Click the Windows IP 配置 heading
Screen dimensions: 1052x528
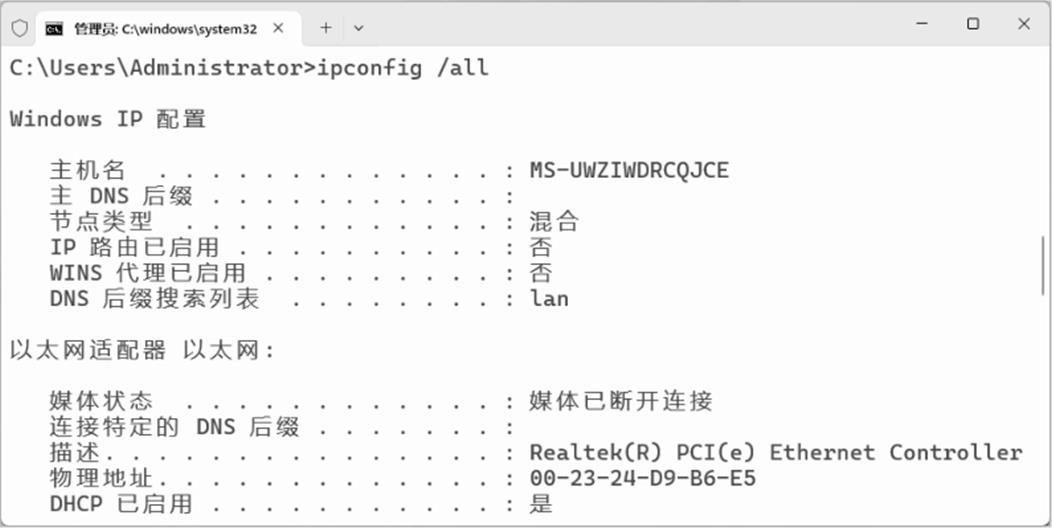[x=107, y=119]
